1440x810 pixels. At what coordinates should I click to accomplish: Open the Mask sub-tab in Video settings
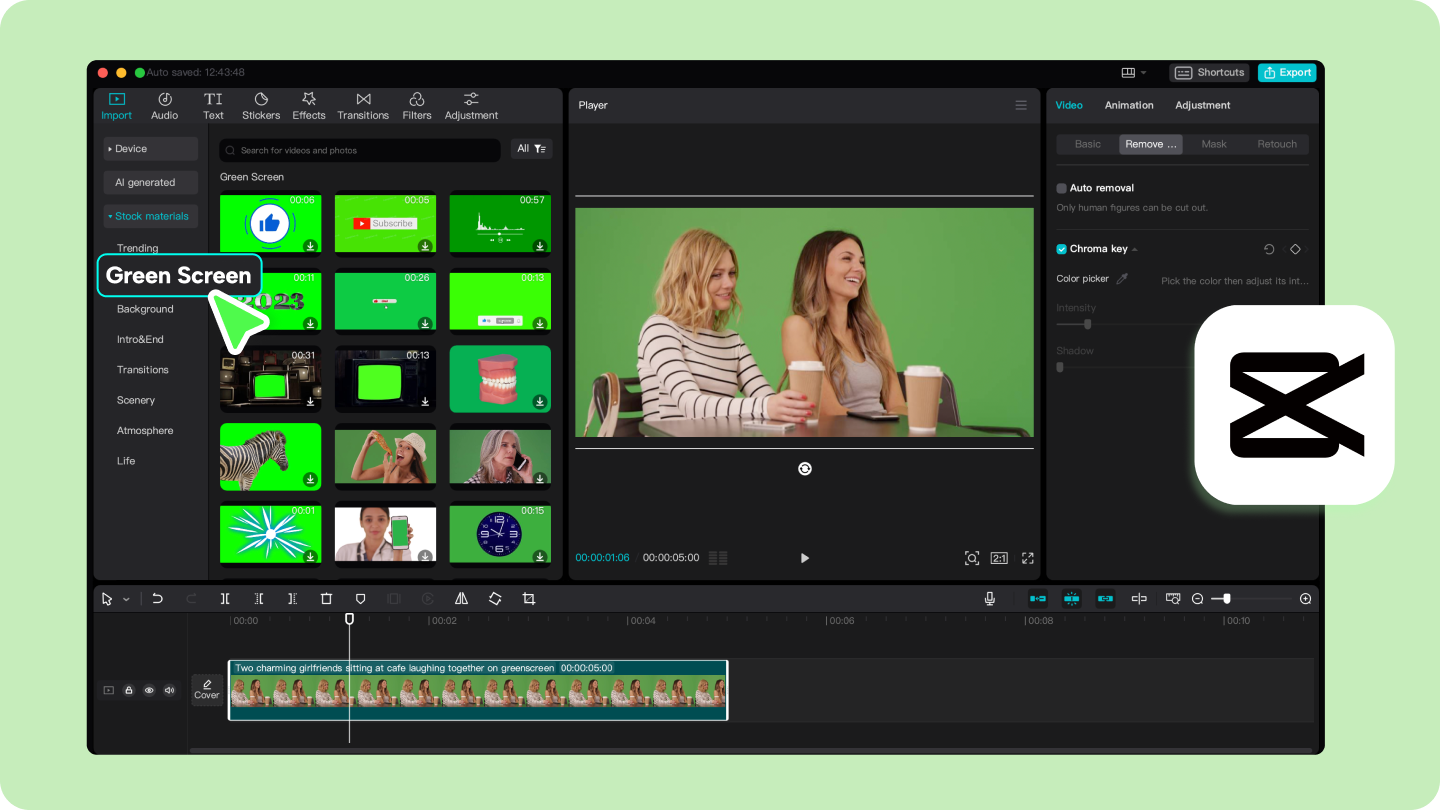point(1213,144)
